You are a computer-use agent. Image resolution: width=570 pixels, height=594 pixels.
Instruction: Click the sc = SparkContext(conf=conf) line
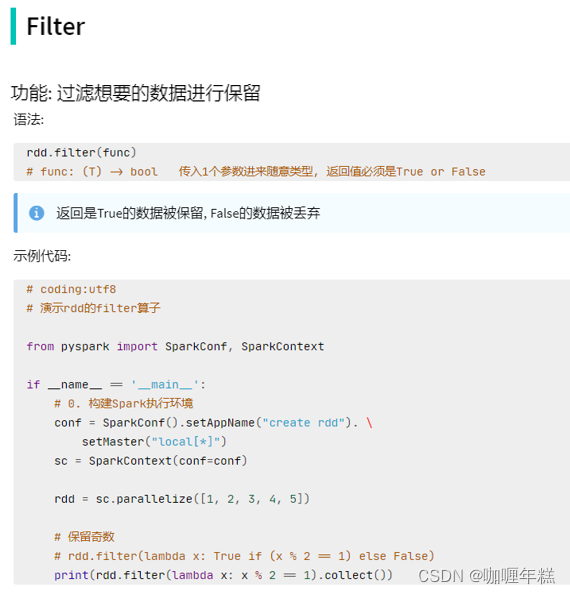151,461
